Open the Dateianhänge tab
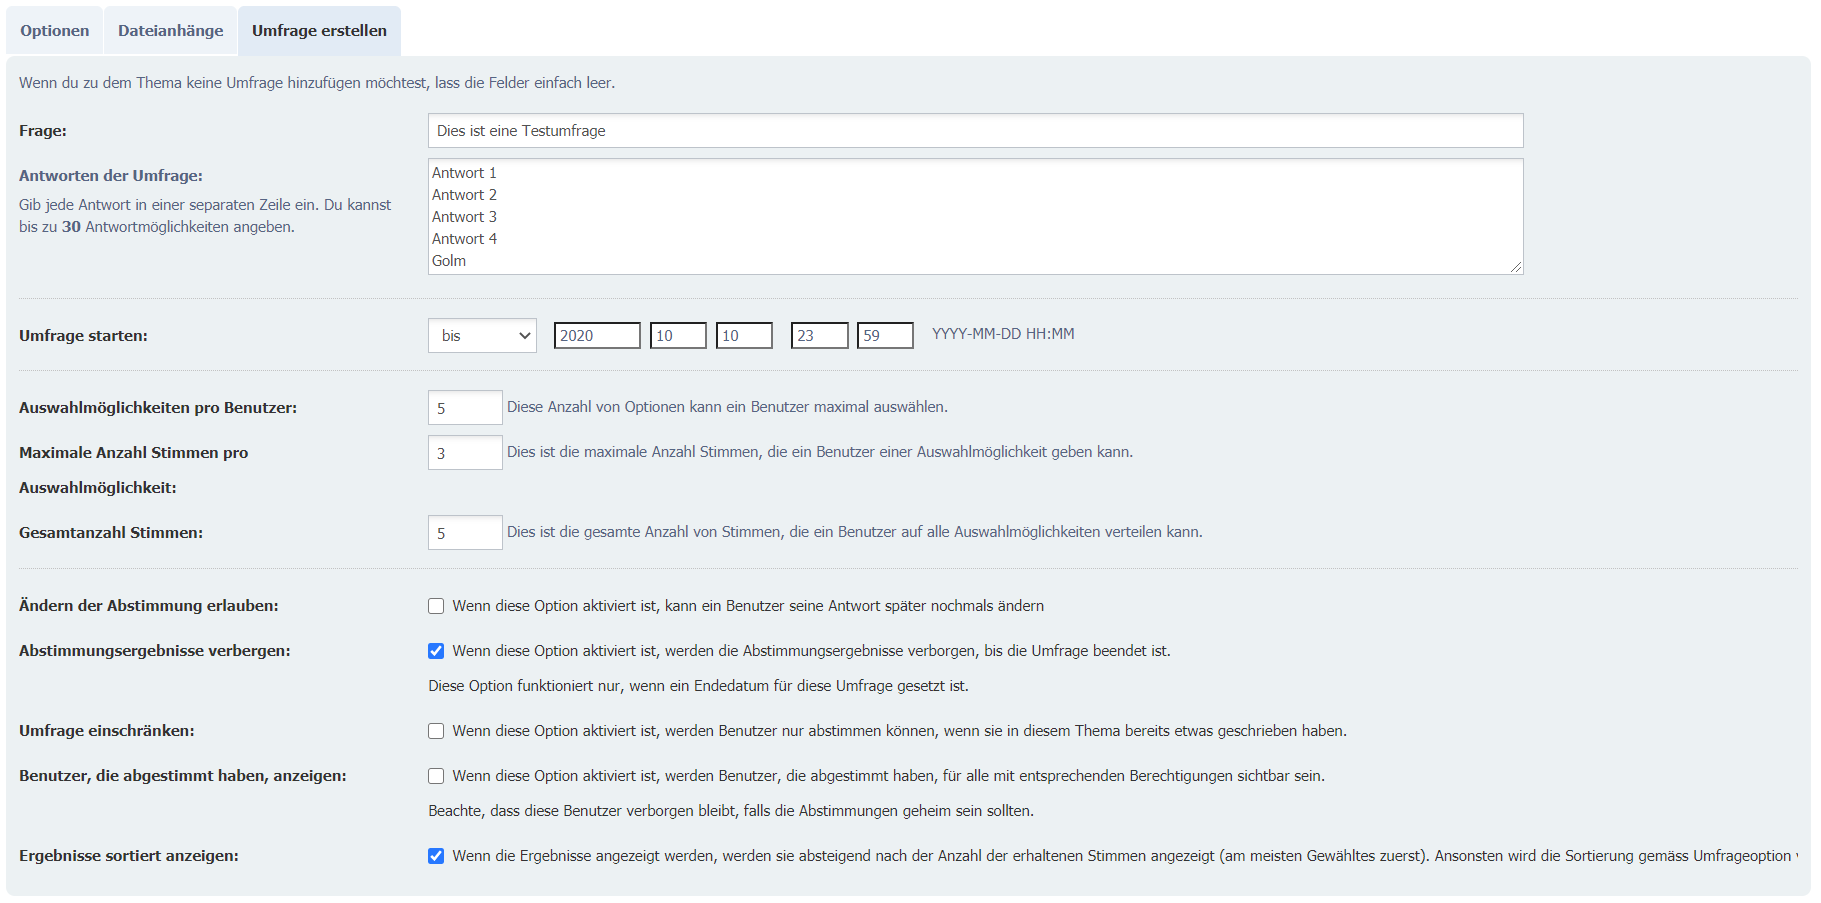 [171, 31]
